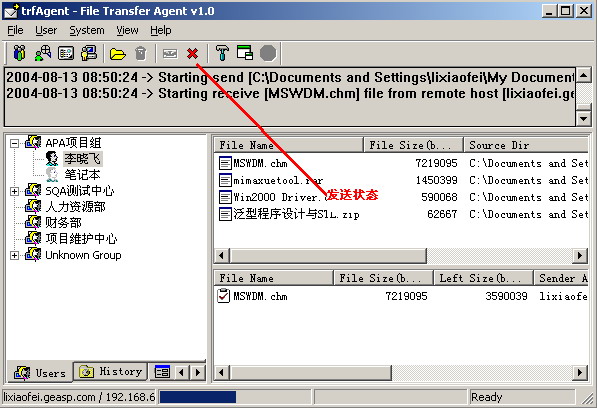Screen dimensions: 597x408
Task: Click the receive list File Size column header
Action: pos(383,278)
